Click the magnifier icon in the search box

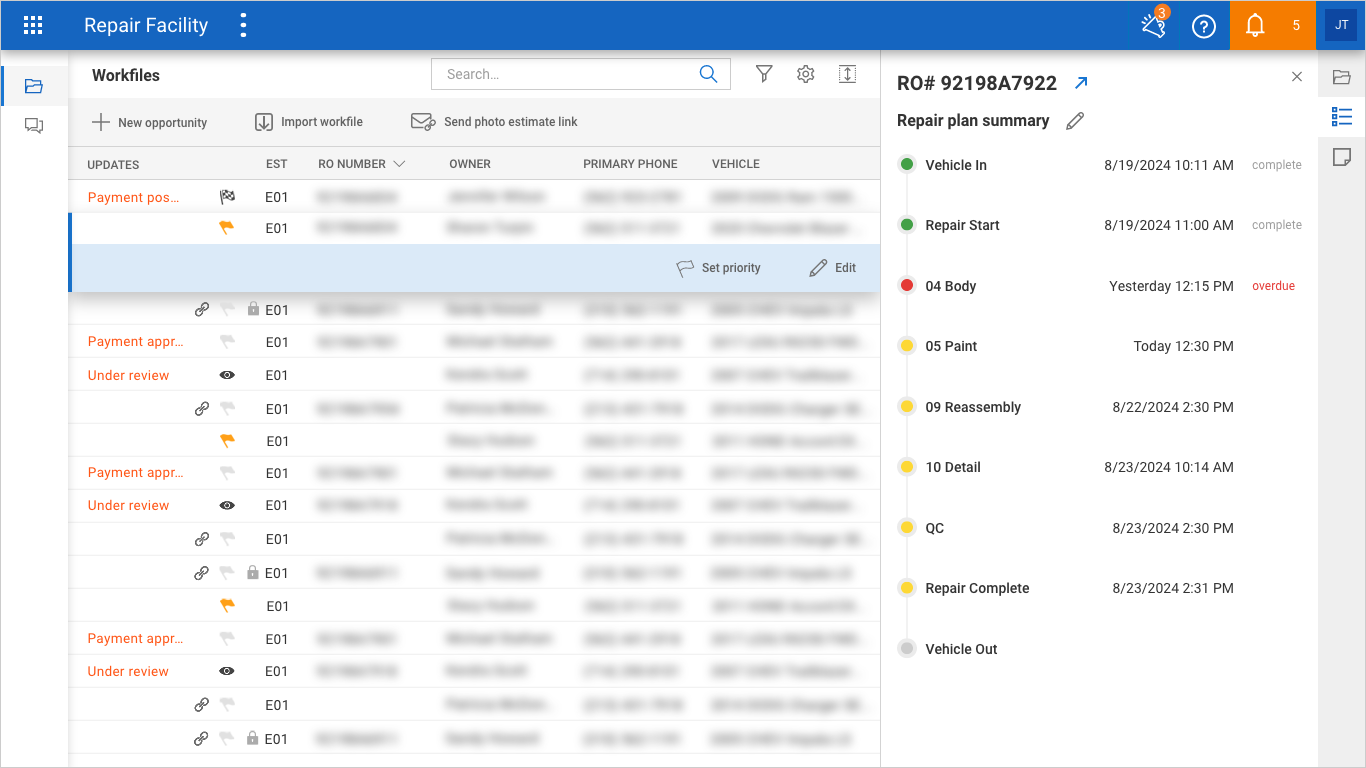(x=708, y=74)
